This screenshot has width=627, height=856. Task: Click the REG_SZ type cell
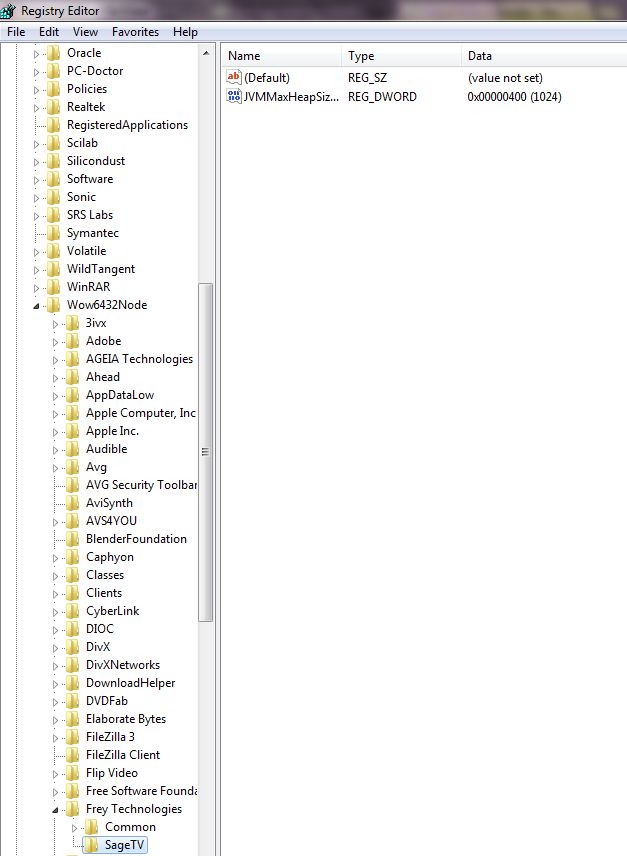[367, 78]
